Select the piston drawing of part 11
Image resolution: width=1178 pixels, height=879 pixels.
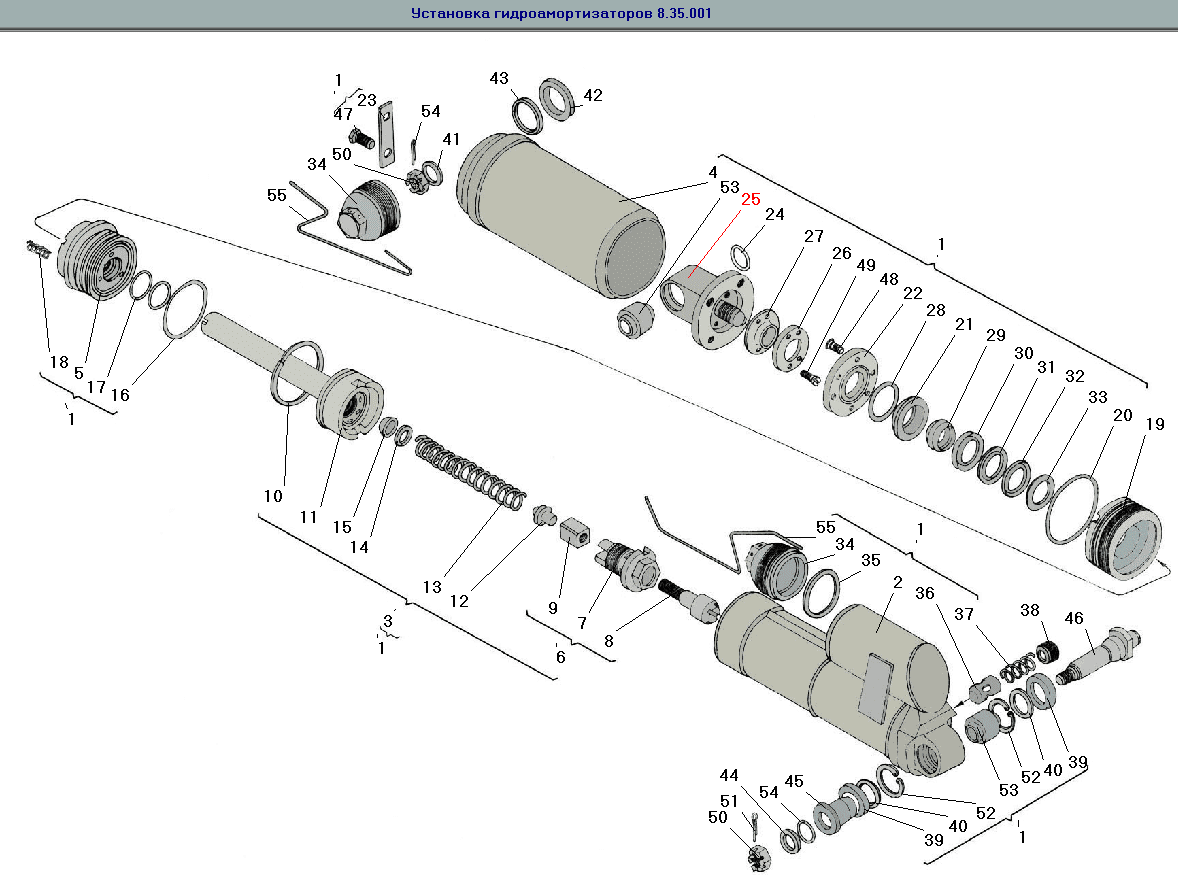(349, 403)
